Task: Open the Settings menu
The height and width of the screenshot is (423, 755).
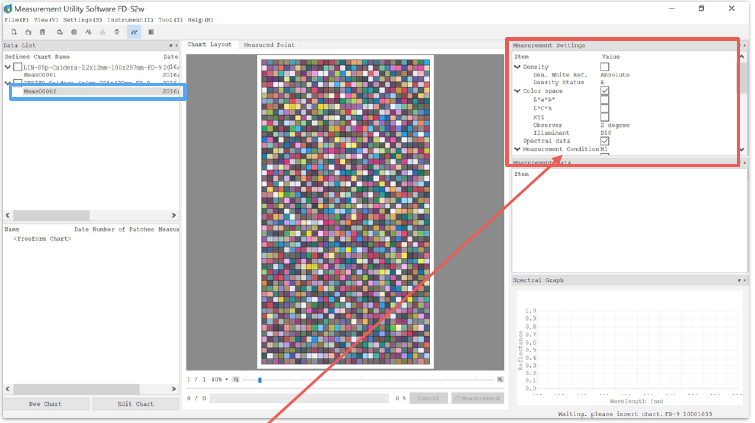Action: [x=82, y=20]
